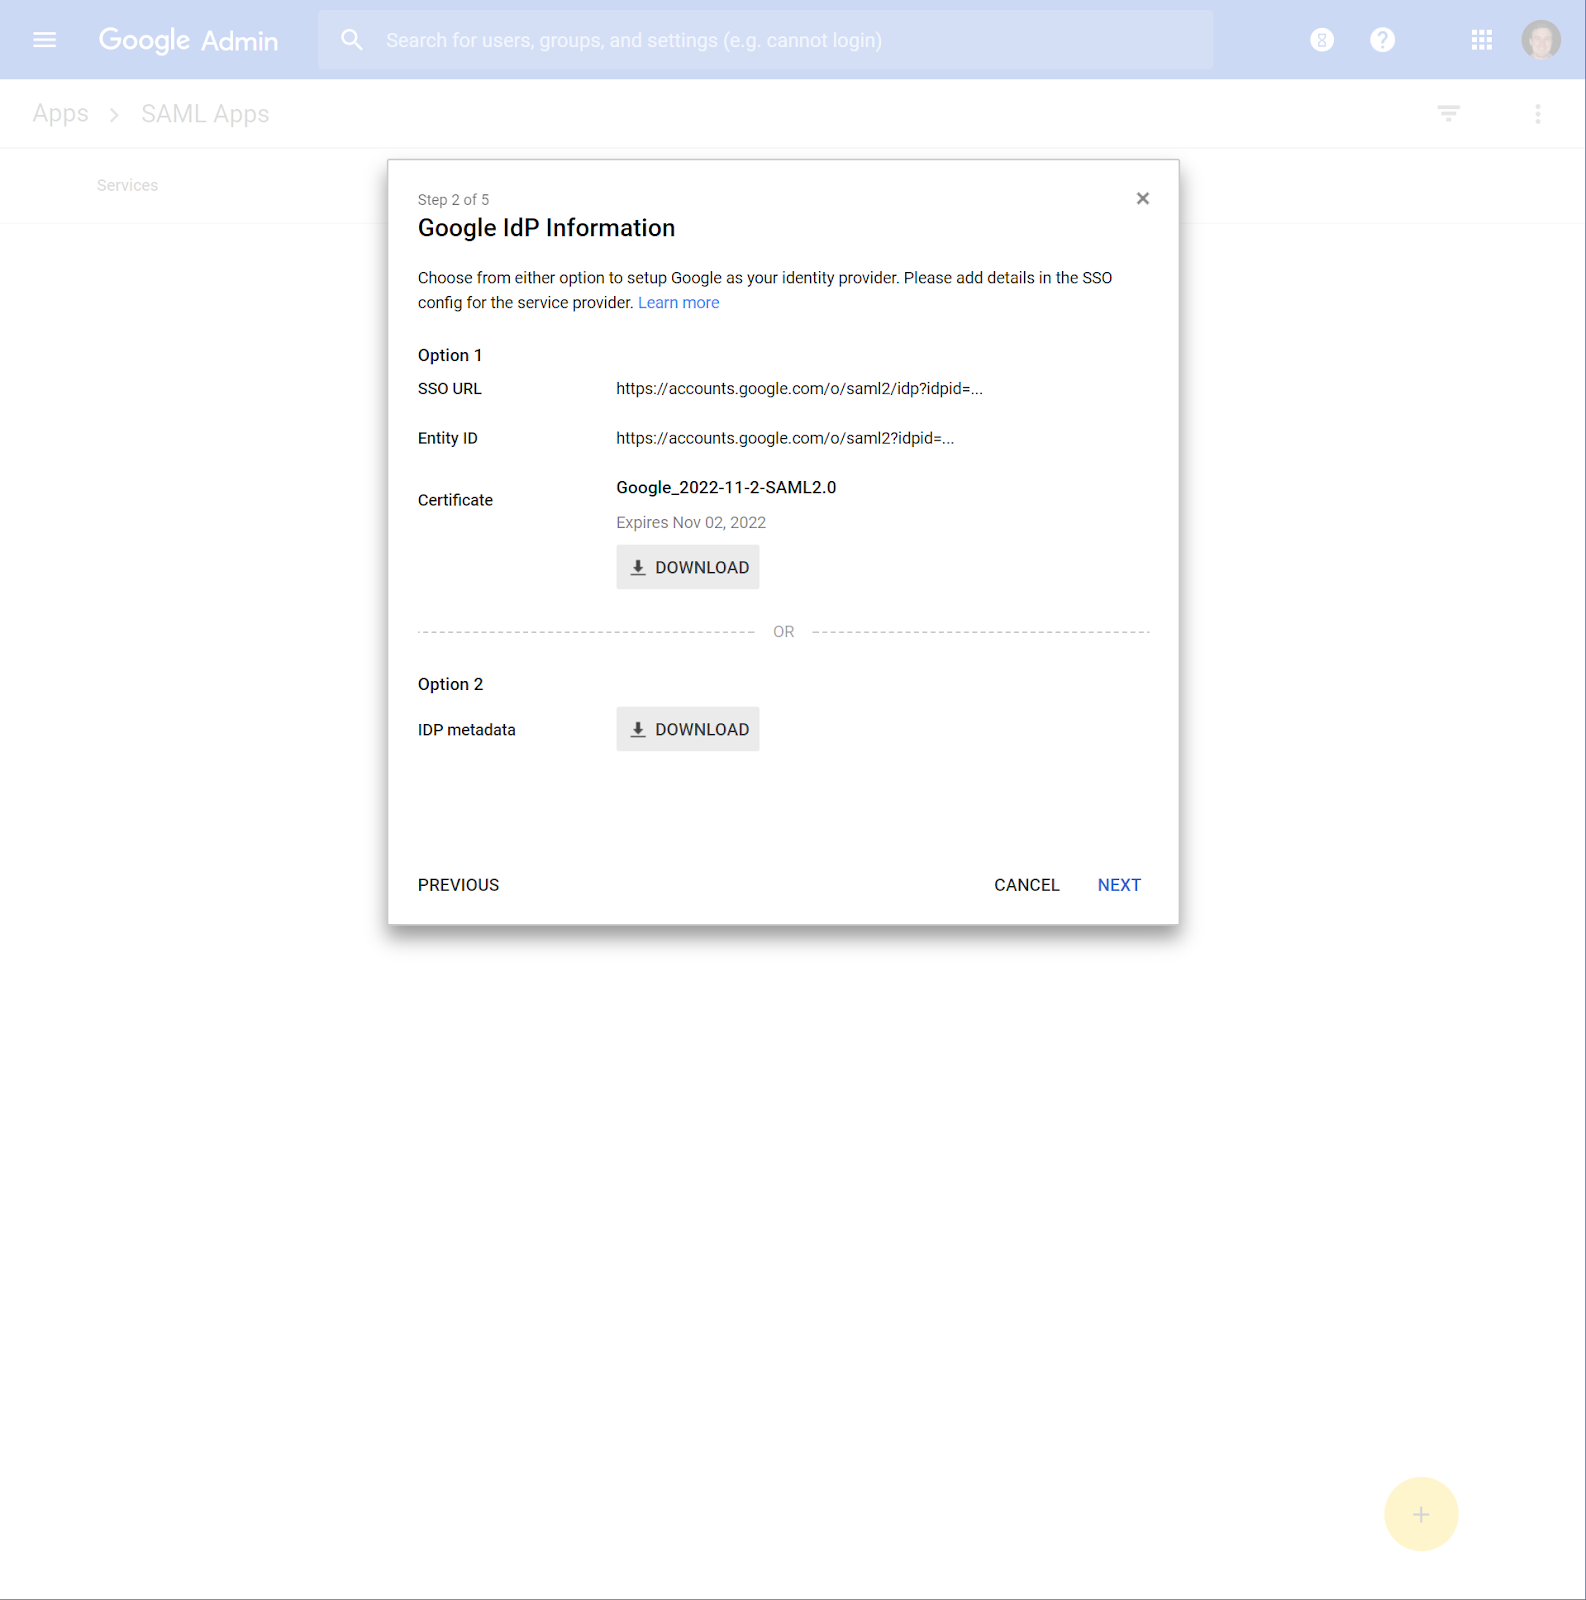Click certificate name Google_2022-11-2-SAML2.0
The width and height of the screenshot is (1586, 1600).
click(726, 488)
